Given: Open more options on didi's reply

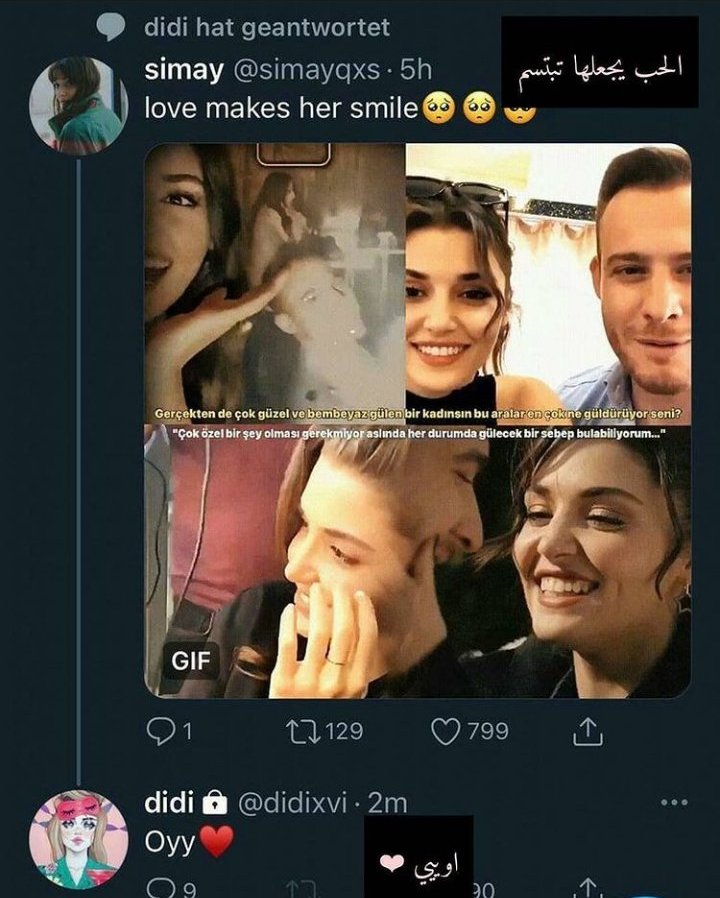Looking at the screenshot, I should [675, 802].
